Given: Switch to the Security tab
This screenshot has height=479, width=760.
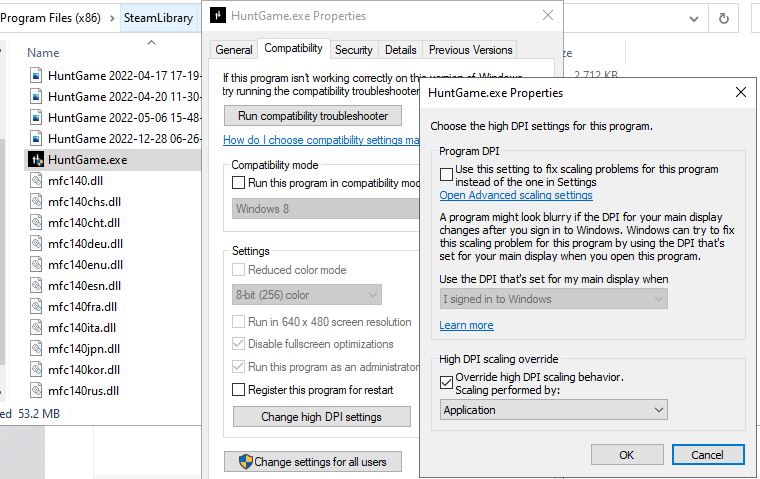Looking at the screenshot, I should 354,50.
